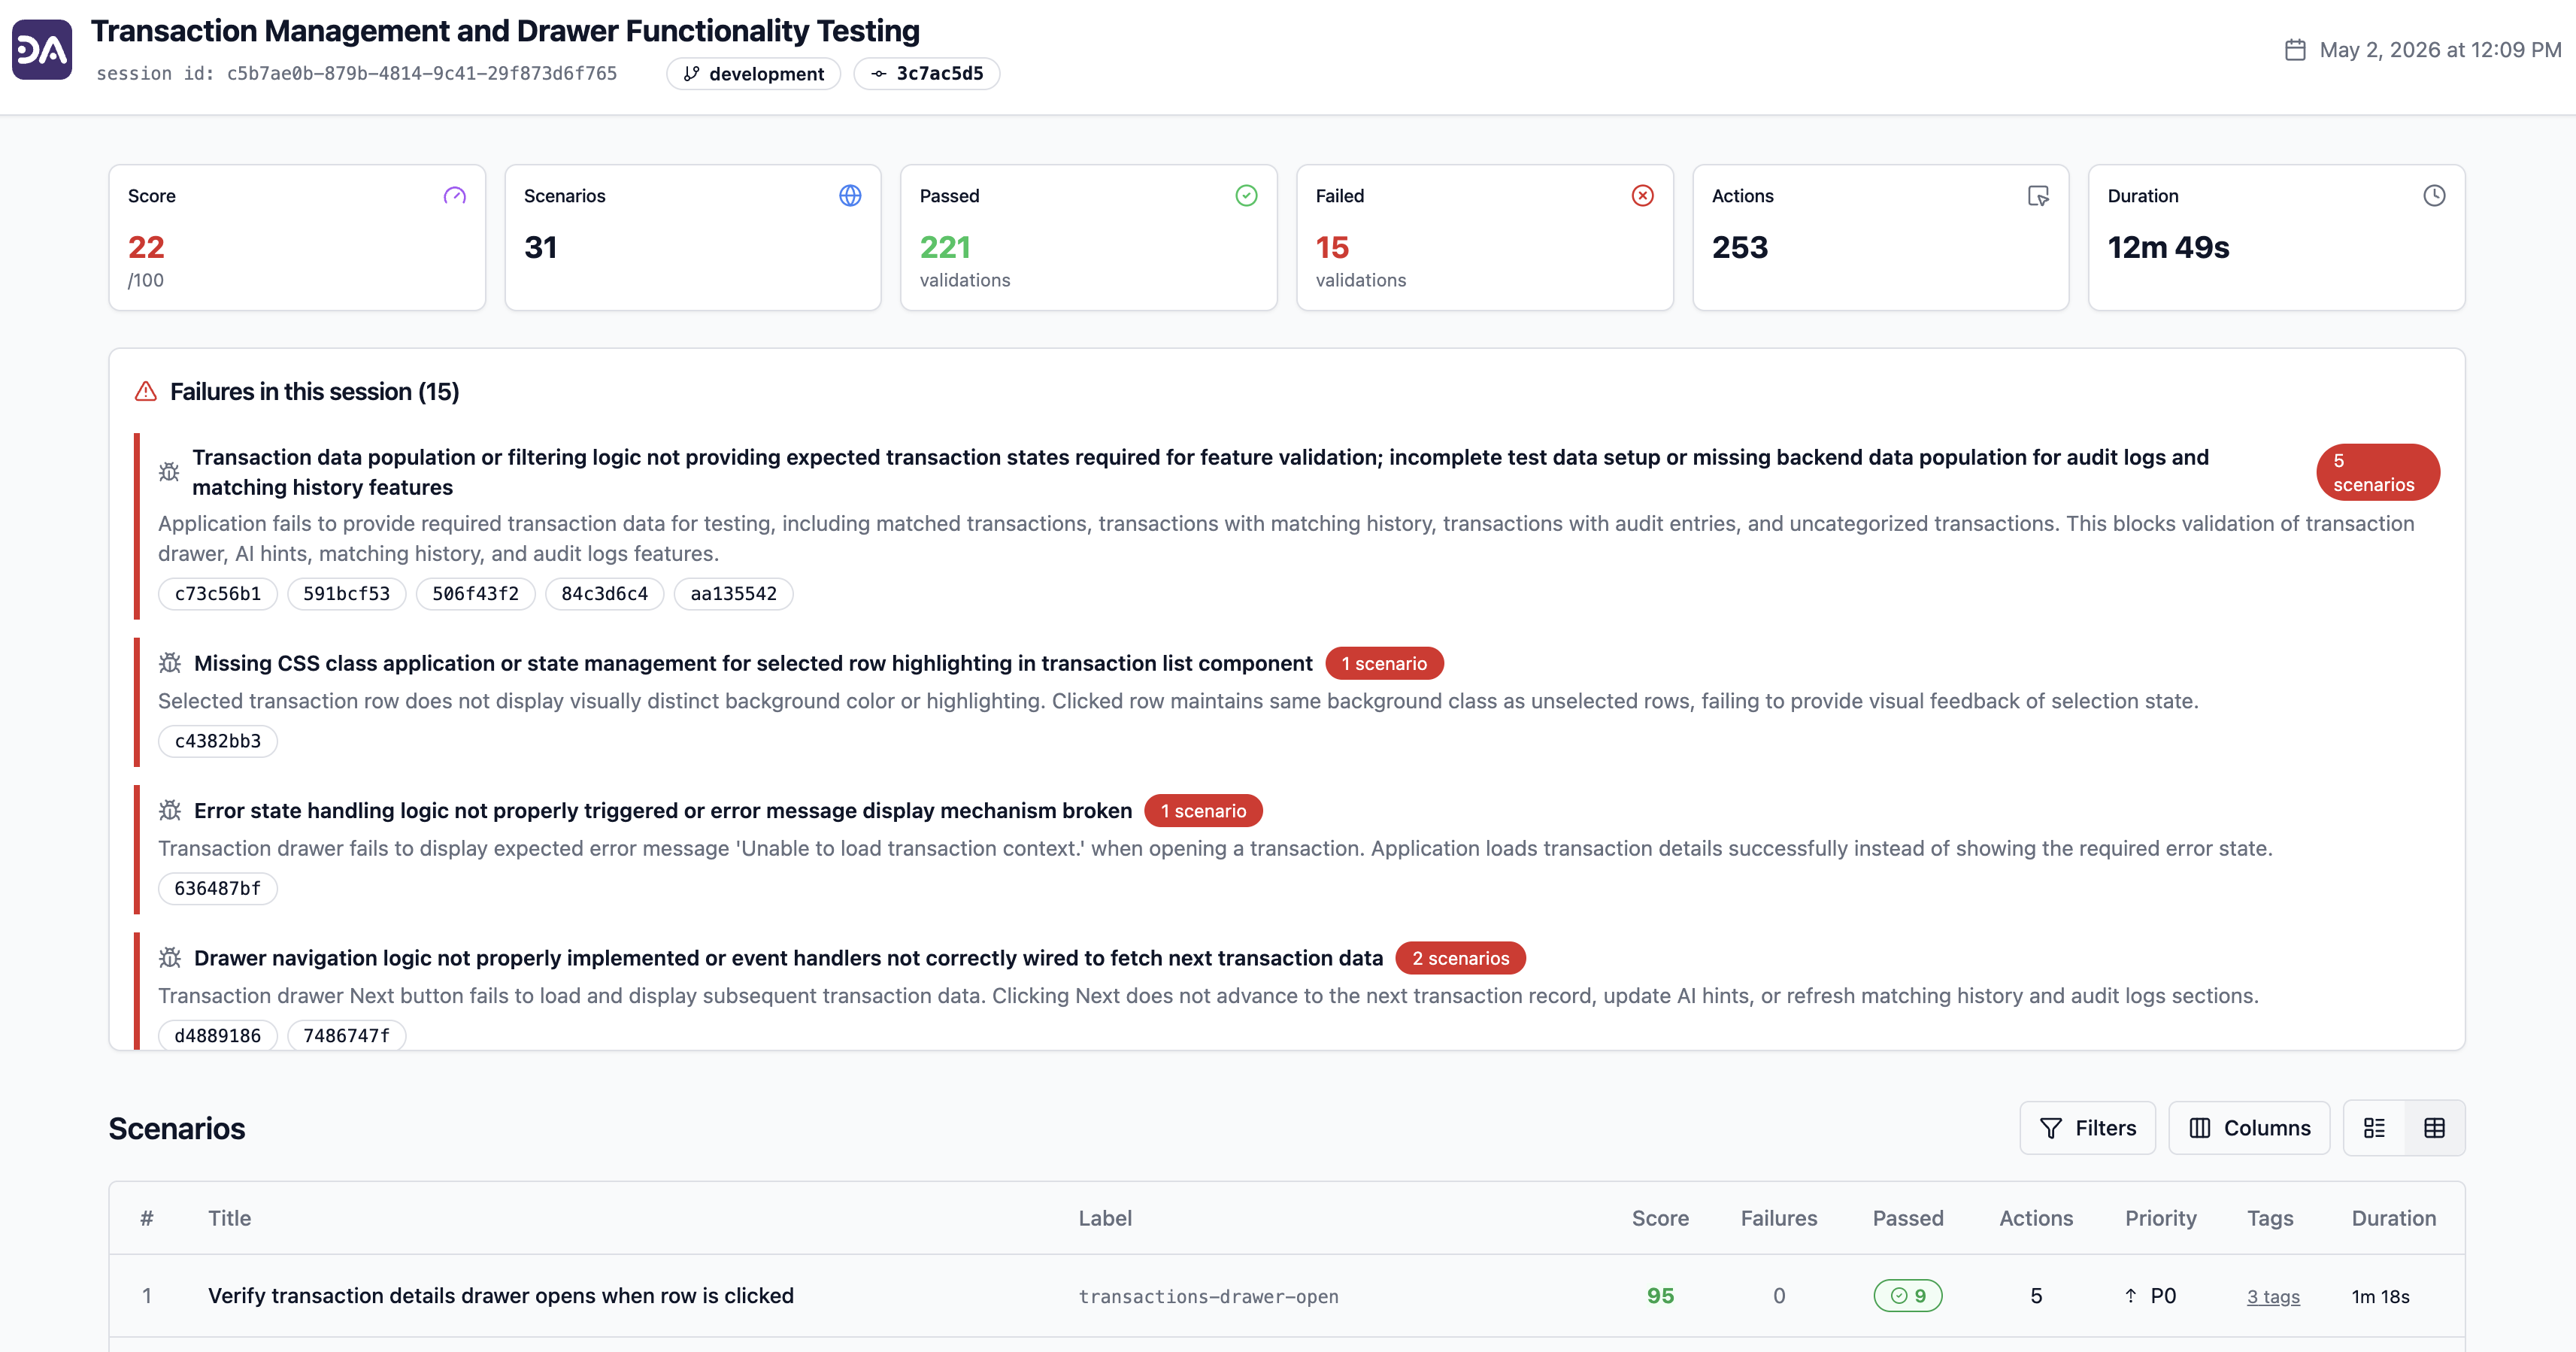Switch to list view layout icon
The image size is (2576, 1352).
tap(2374, 1128)
